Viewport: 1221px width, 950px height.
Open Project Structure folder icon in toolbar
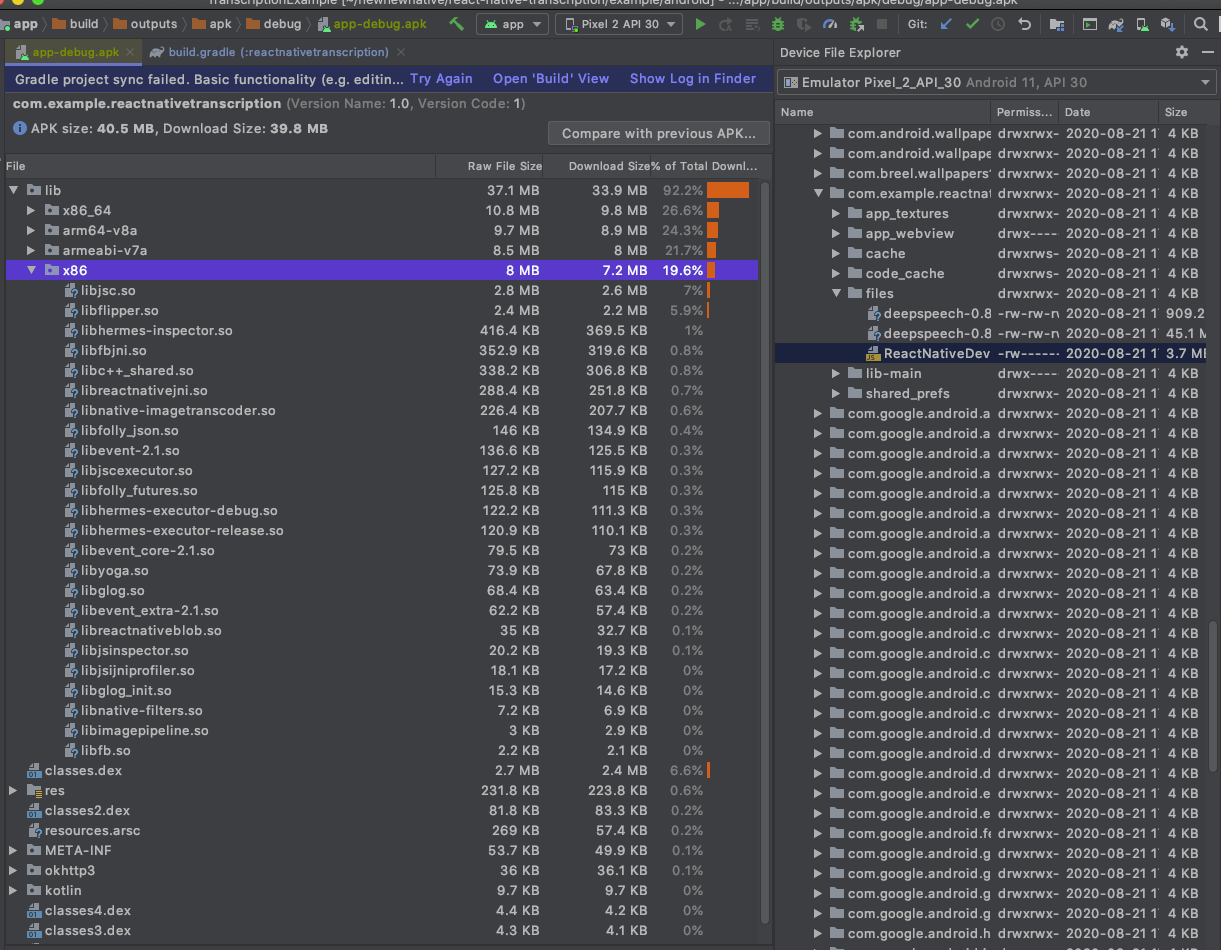point(1058,24)
